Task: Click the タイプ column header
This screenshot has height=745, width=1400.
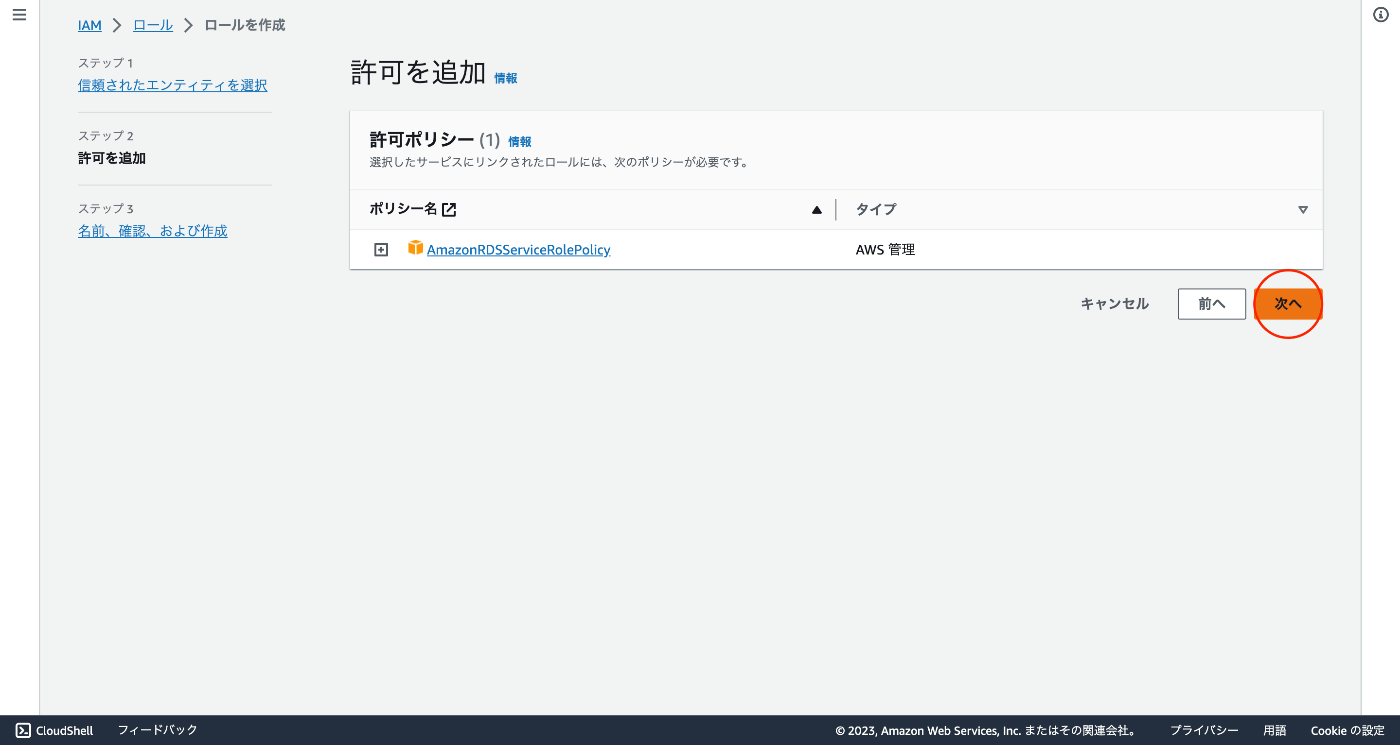Action: [x=876, y=210]
